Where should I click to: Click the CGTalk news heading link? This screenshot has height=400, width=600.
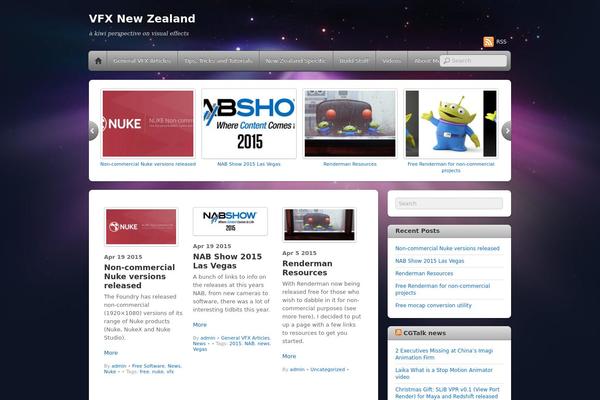(x=424, y=333)
